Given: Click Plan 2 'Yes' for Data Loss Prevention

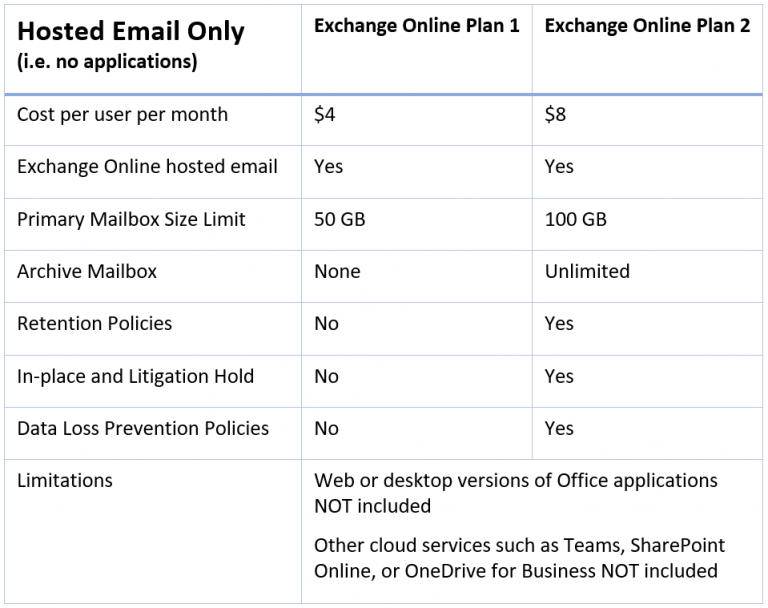Looking at the screenshot, I should coord(559,428).
